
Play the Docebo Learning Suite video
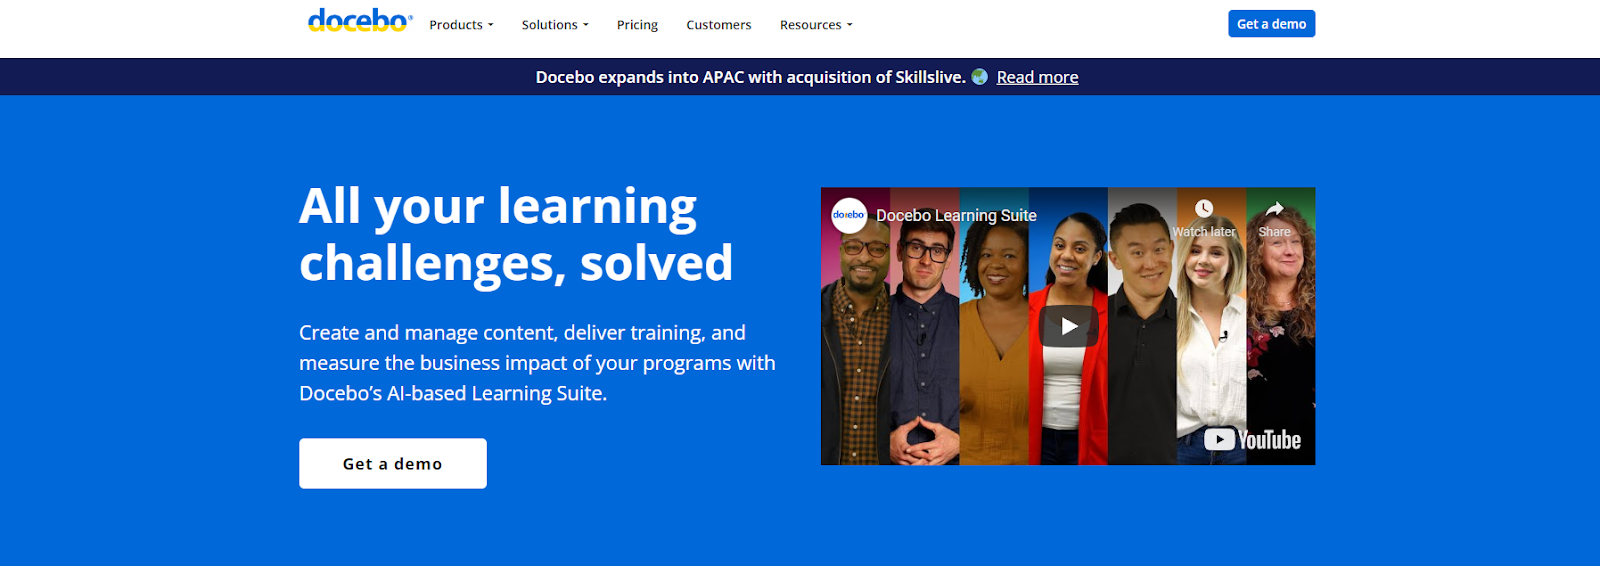pyautogui.click(x=1068, y=326)
